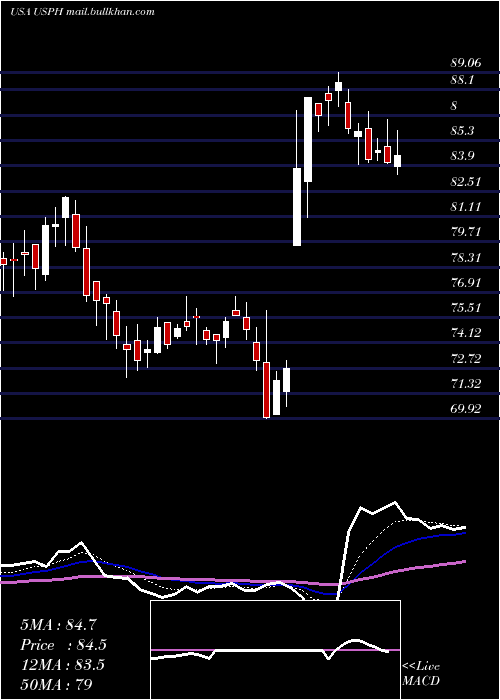The image size is (500, 700).
Task: Select the 78.31 price axis label
Action: point(466,258)
